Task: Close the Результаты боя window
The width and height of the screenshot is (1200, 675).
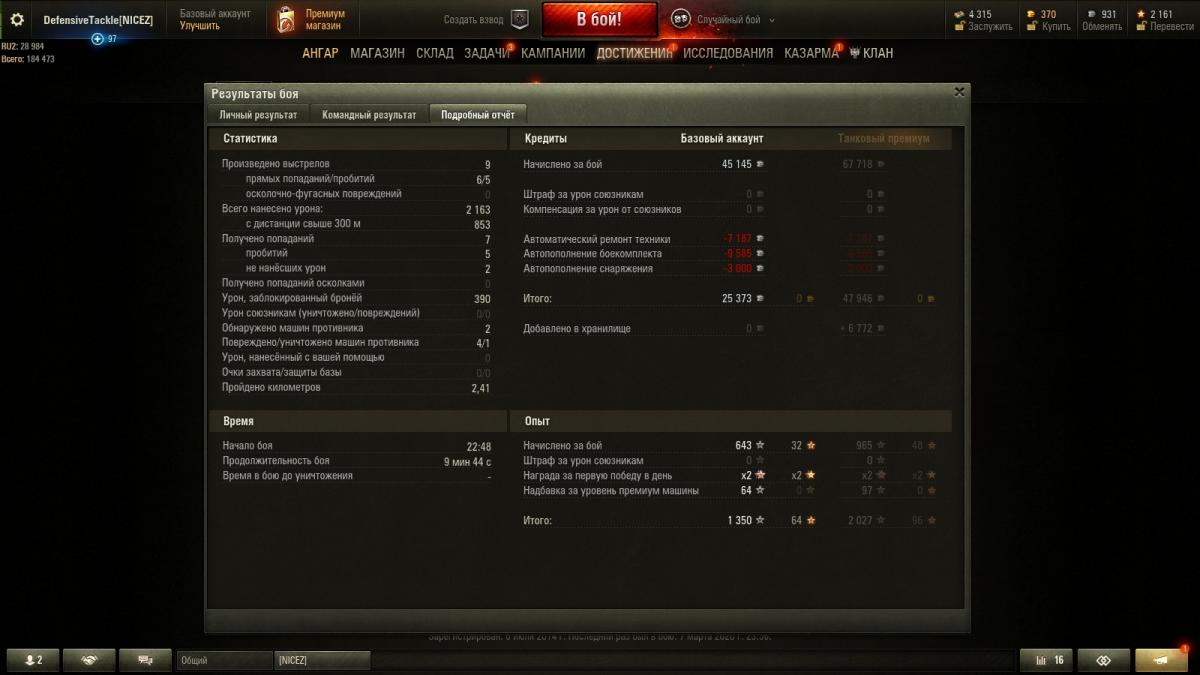Action: (960, 92)
